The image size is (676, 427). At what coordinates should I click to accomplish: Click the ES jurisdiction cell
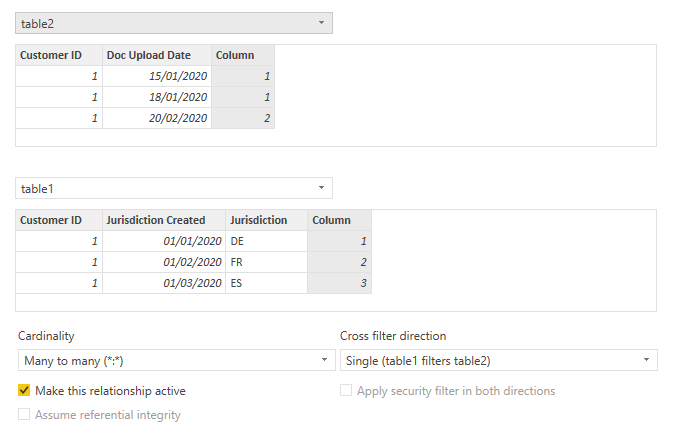tap(266, 283)
